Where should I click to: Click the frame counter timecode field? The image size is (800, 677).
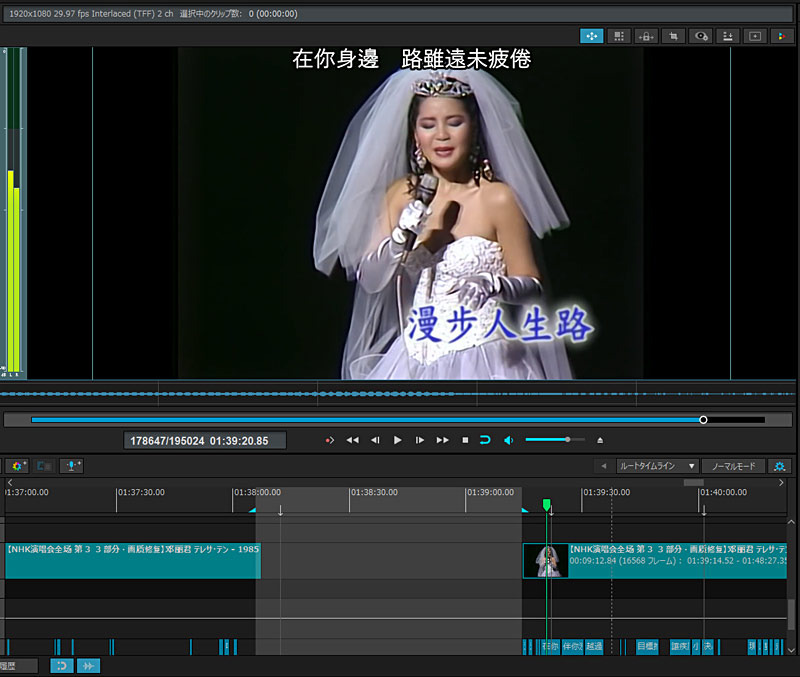click(x=205, y=441)
